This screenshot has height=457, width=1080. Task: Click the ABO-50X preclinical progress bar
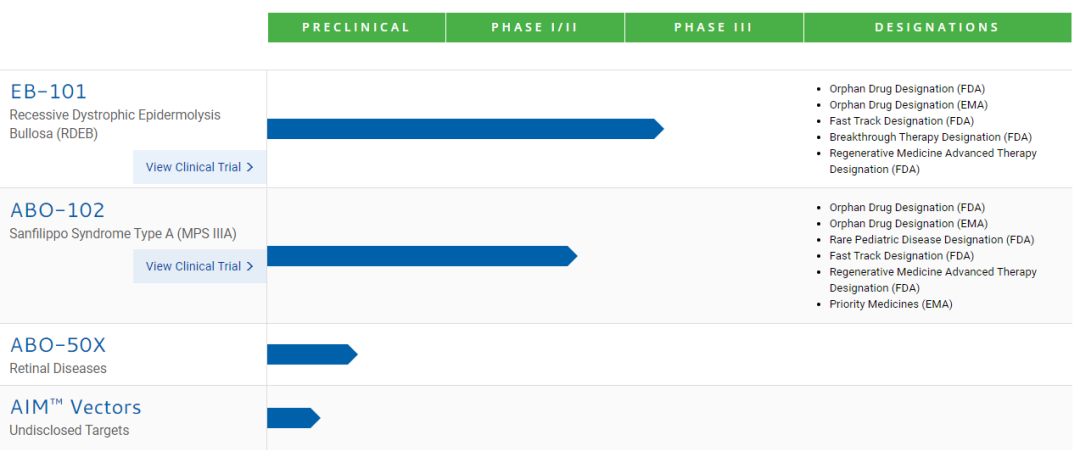[x=311, y=354]
